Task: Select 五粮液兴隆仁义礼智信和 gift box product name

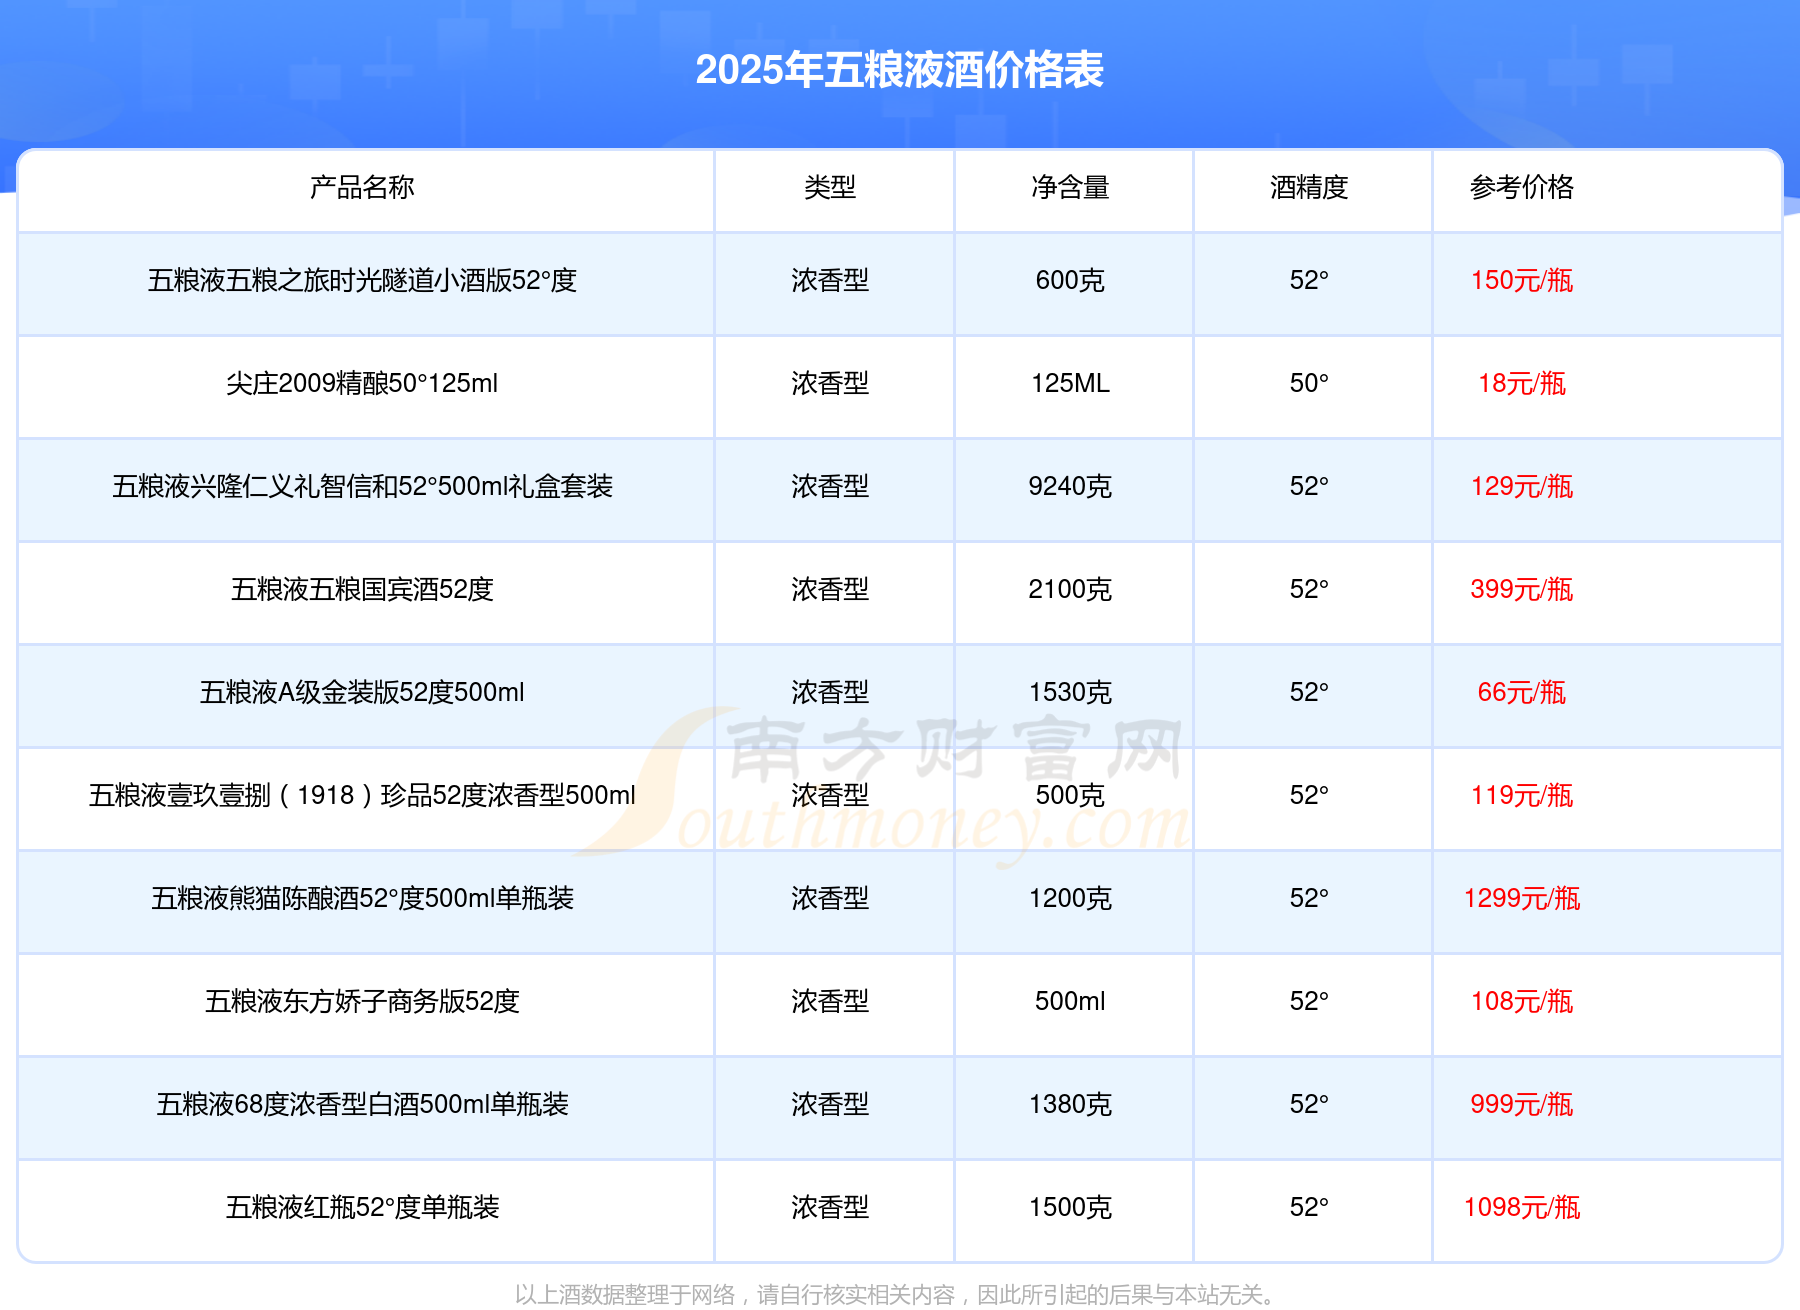Action: click(362, 486)
